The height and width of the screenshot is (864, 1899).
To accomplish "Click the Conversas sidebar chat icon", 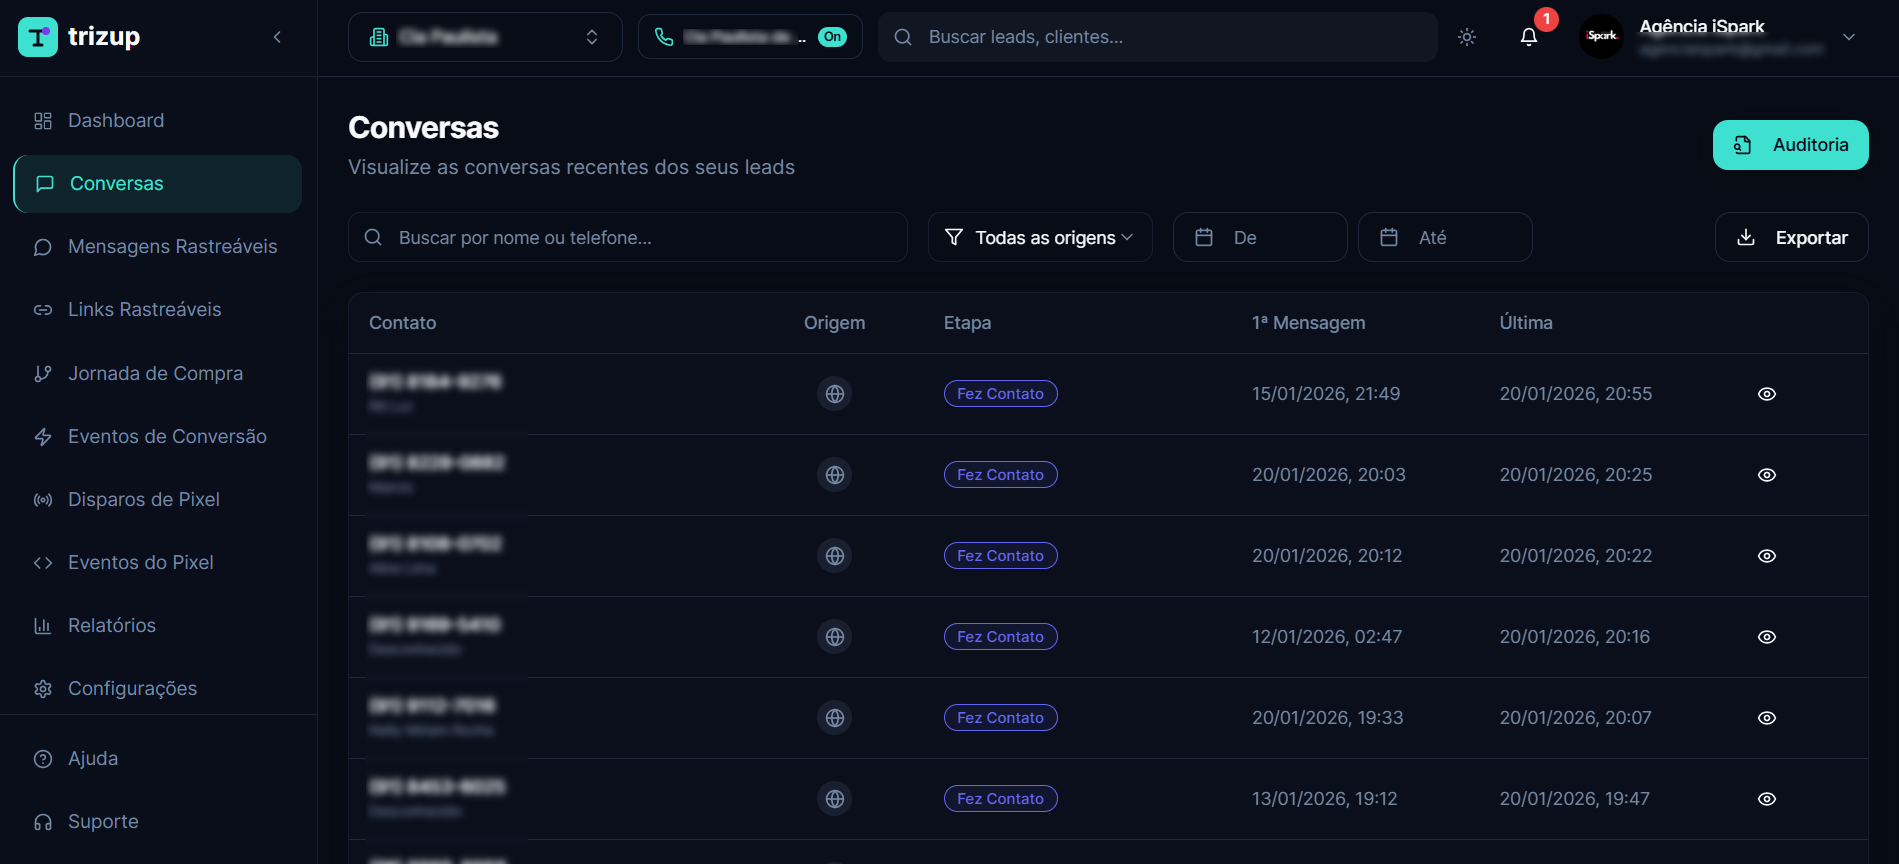I will [45, 183].
